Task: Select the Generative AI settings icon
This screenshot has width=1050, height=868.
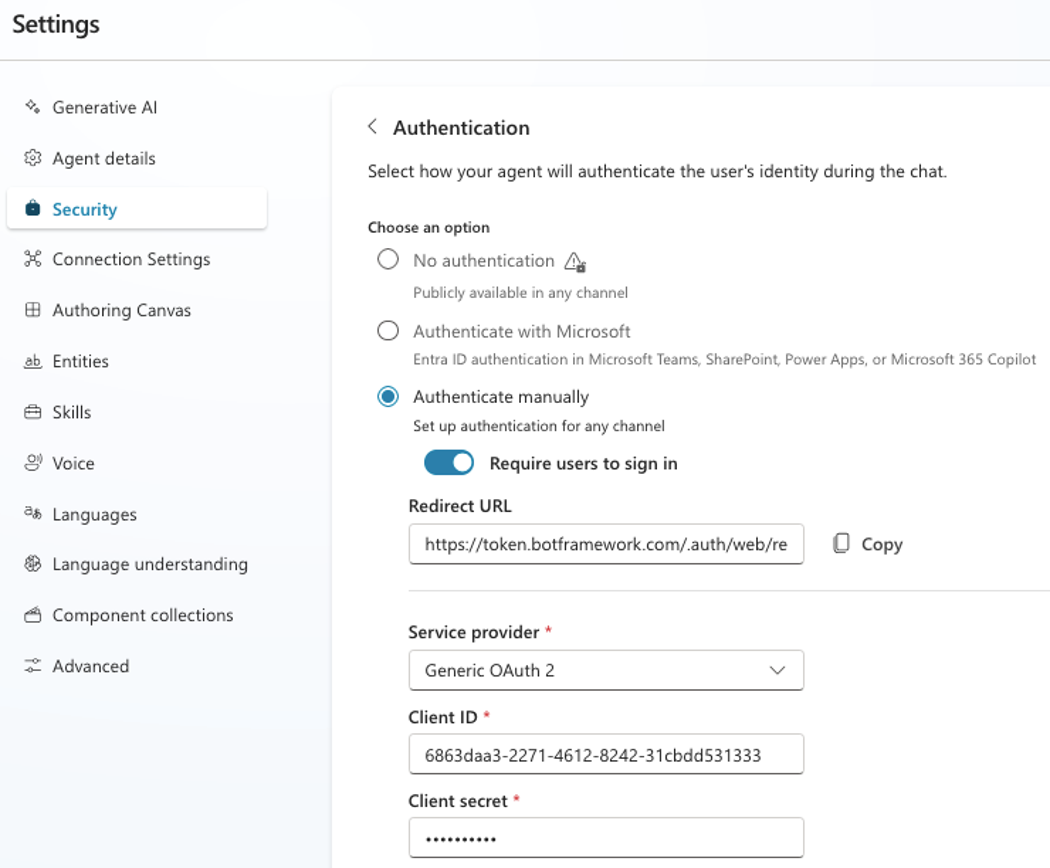Action: pos(31,107)
